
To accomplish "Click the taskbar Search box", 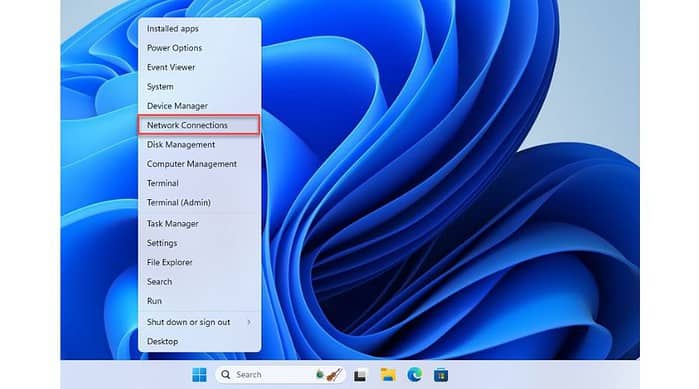I will click(x=280, y=375).
